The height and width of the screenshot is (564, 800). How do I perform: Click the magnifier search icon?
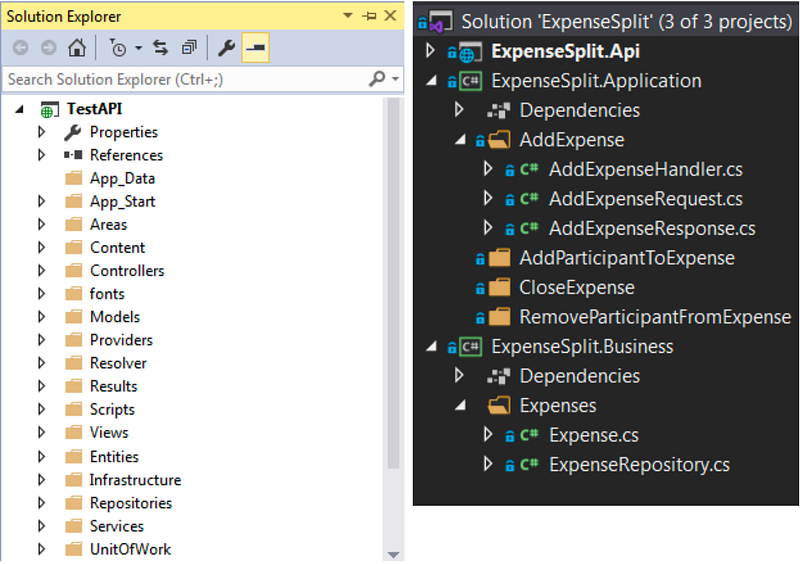coord(377,79)
